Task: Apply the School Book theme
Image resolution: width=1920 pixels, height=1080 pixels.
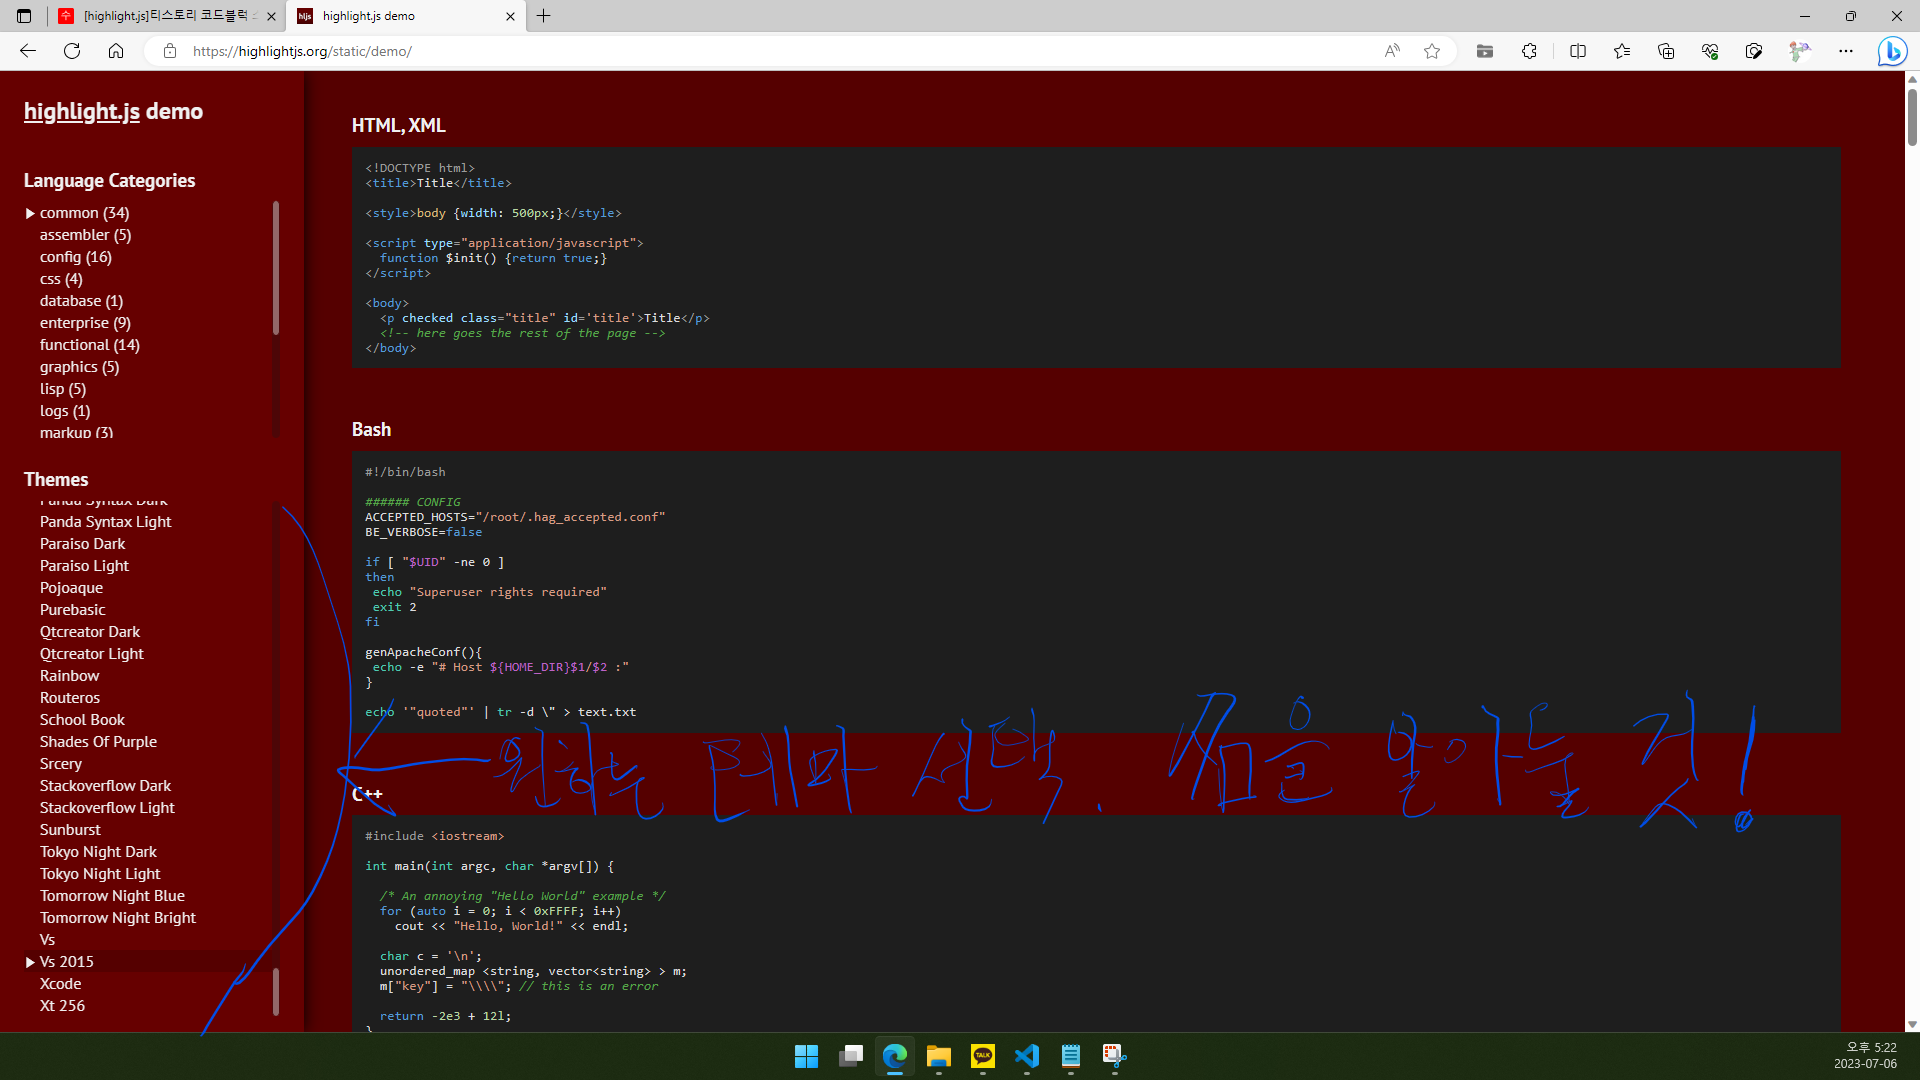Action: point(82,720)
